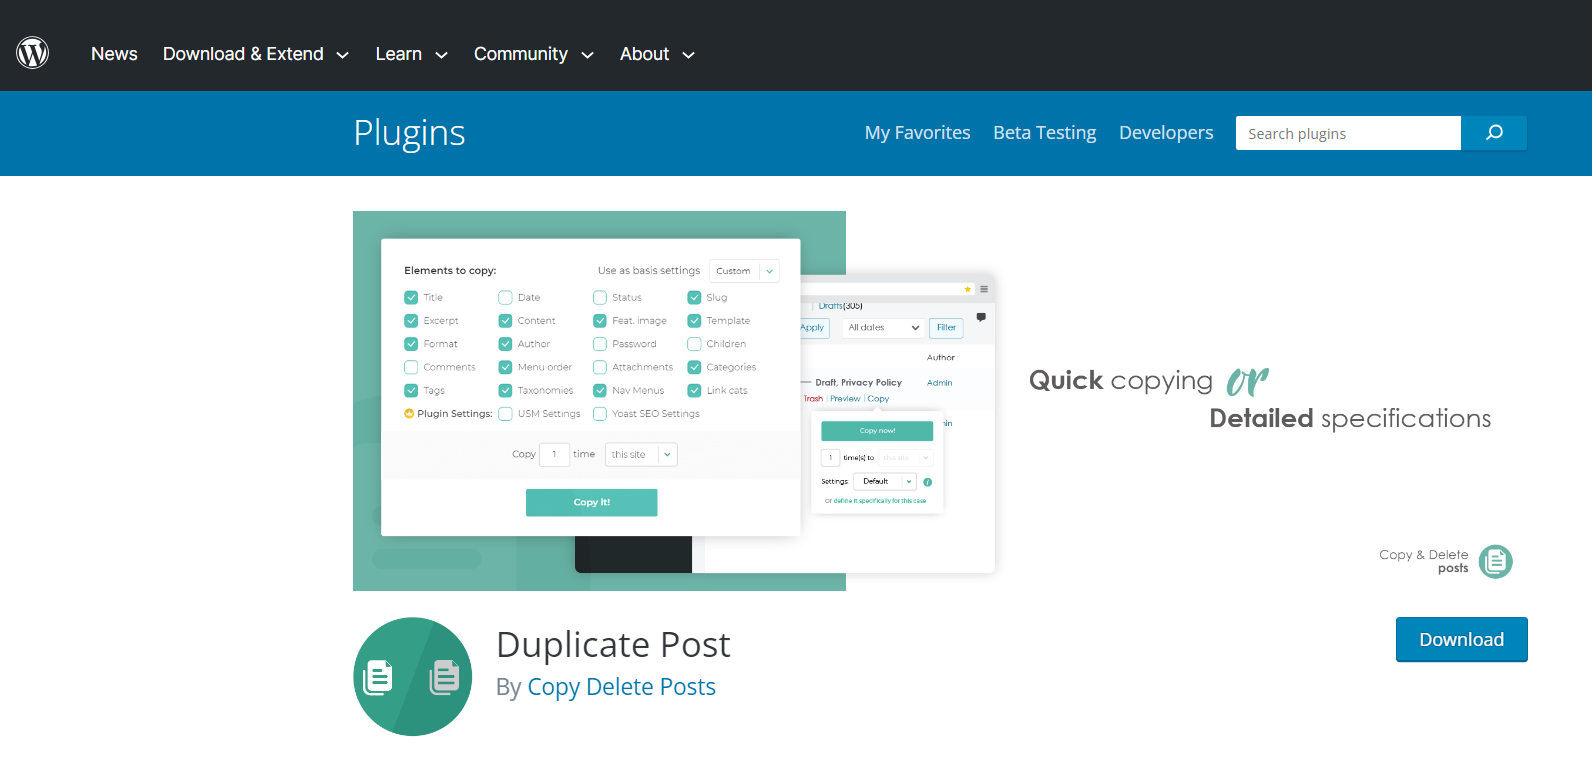
Task: Open the My Favorites tab
Action: click(x=917, y=133)
